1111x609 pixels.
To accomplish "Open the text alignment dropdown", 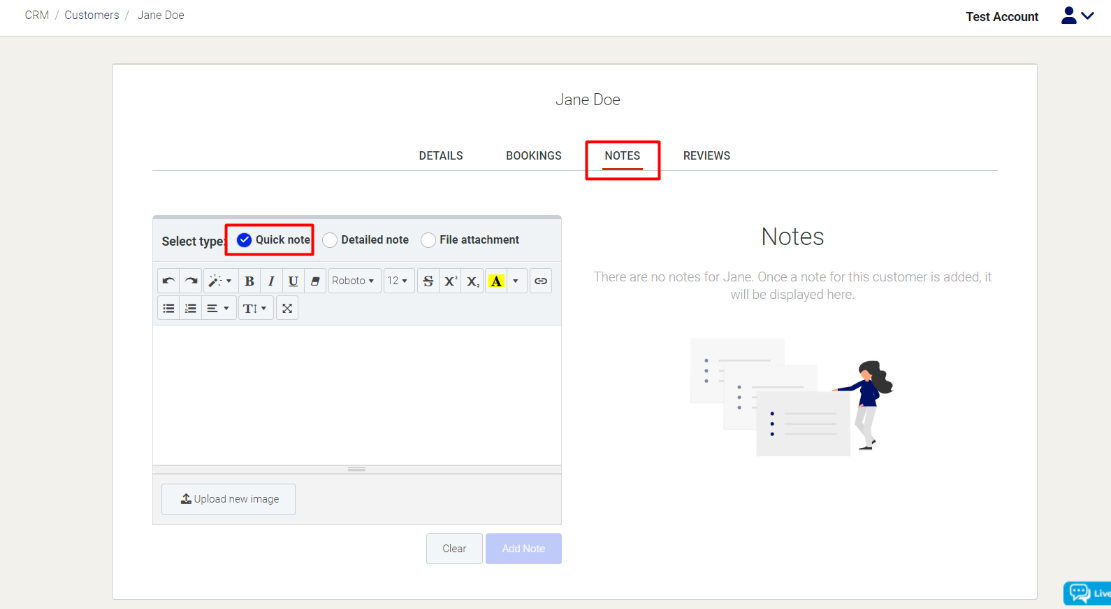I will (x=216, y=307).
